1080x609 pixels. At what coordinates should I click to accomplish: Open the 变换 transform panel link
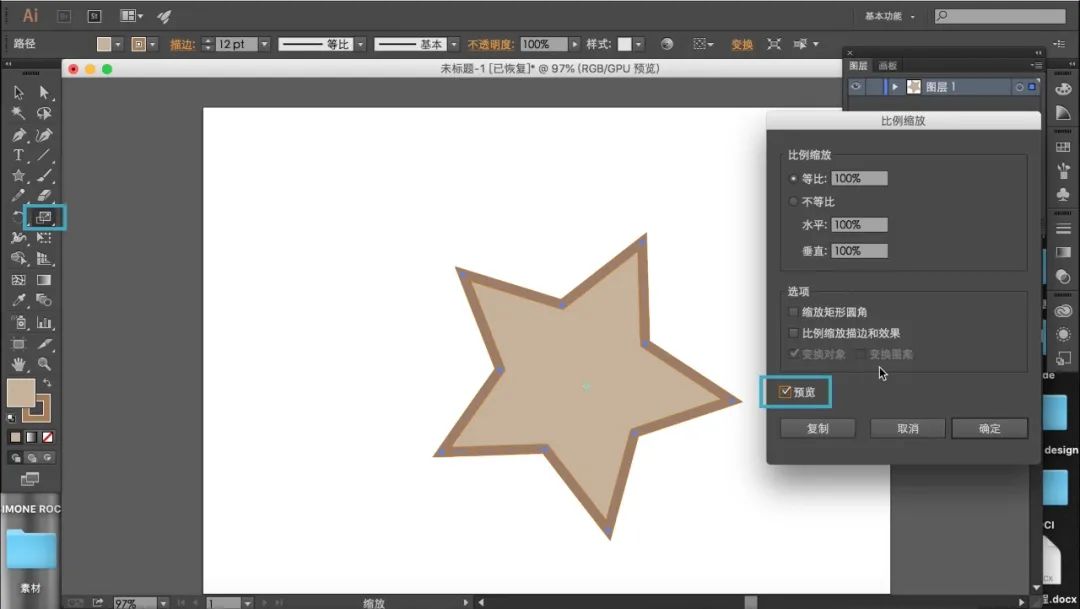pyautogui.click(x=742, y=44)
